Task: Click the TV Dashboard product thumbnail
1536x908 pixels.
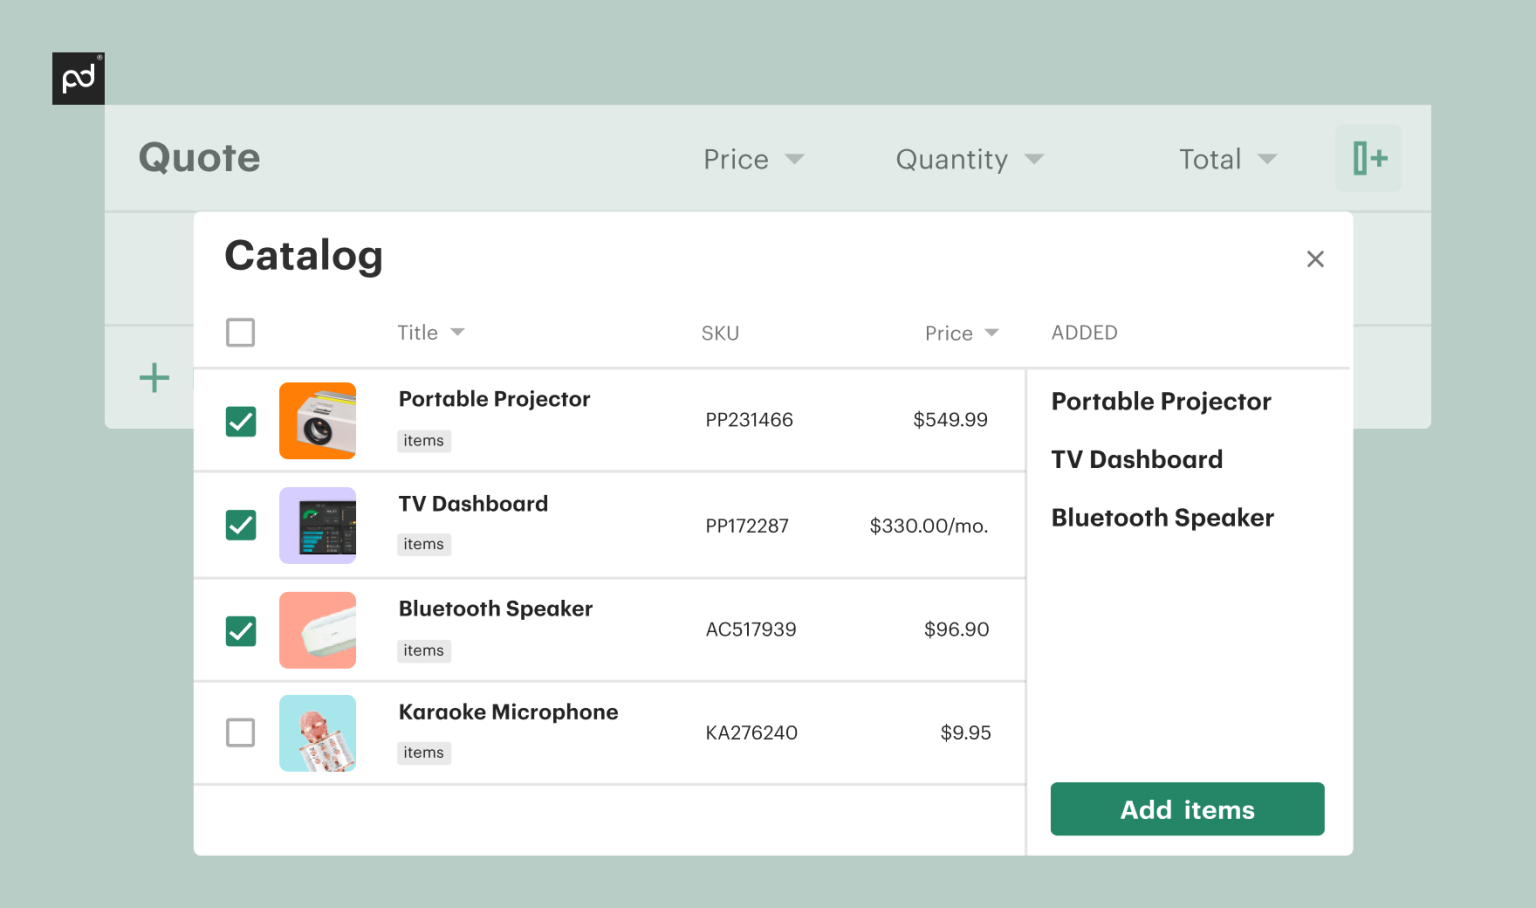Action: [317, 525]
